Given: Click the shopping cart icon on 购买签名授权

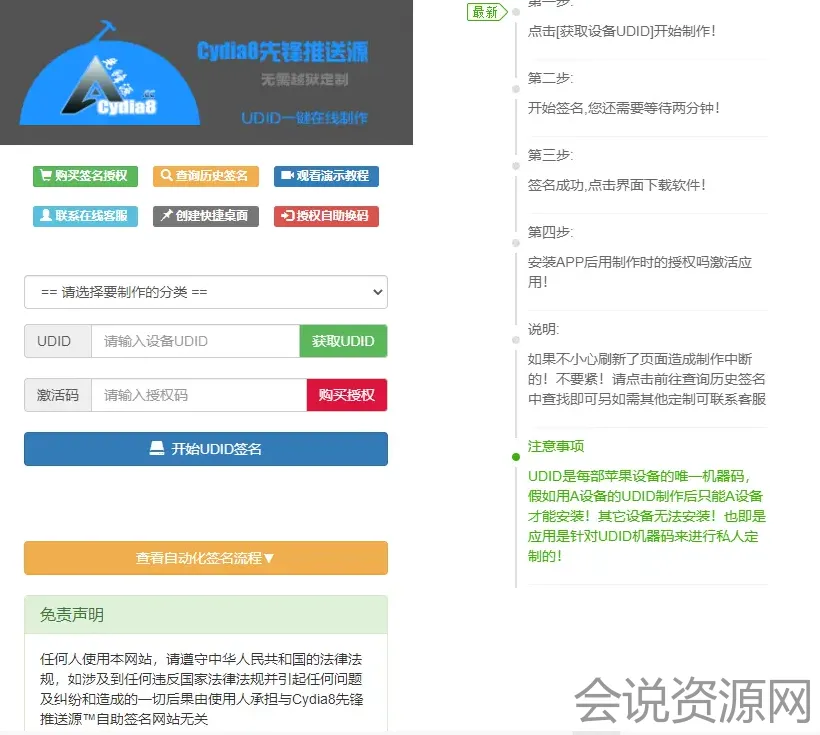Looking at the screenshot, I should click(45, 176).
